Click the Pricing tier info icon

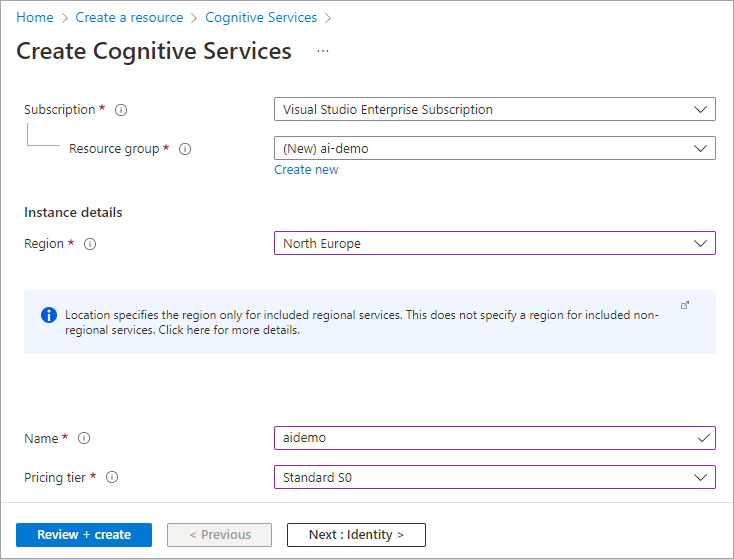point(112,478)
